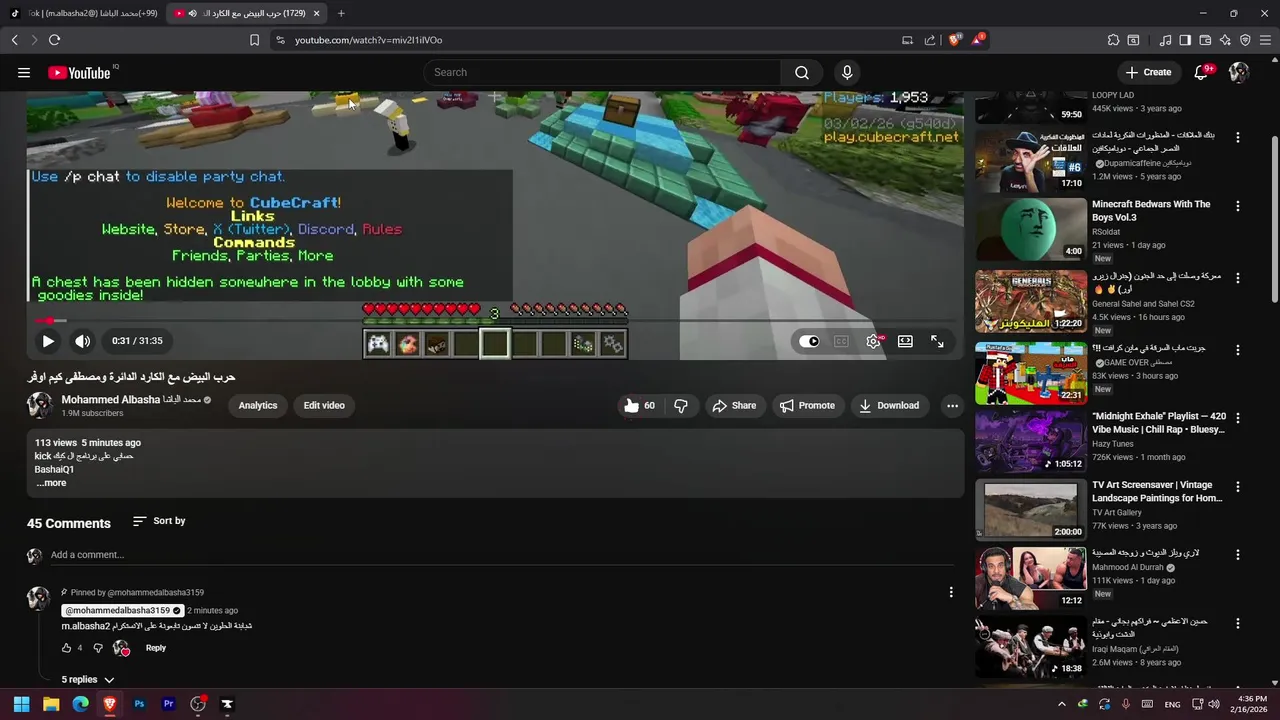Open Promote for this video
The image size is (1280, 720).
tap(807, 405)
